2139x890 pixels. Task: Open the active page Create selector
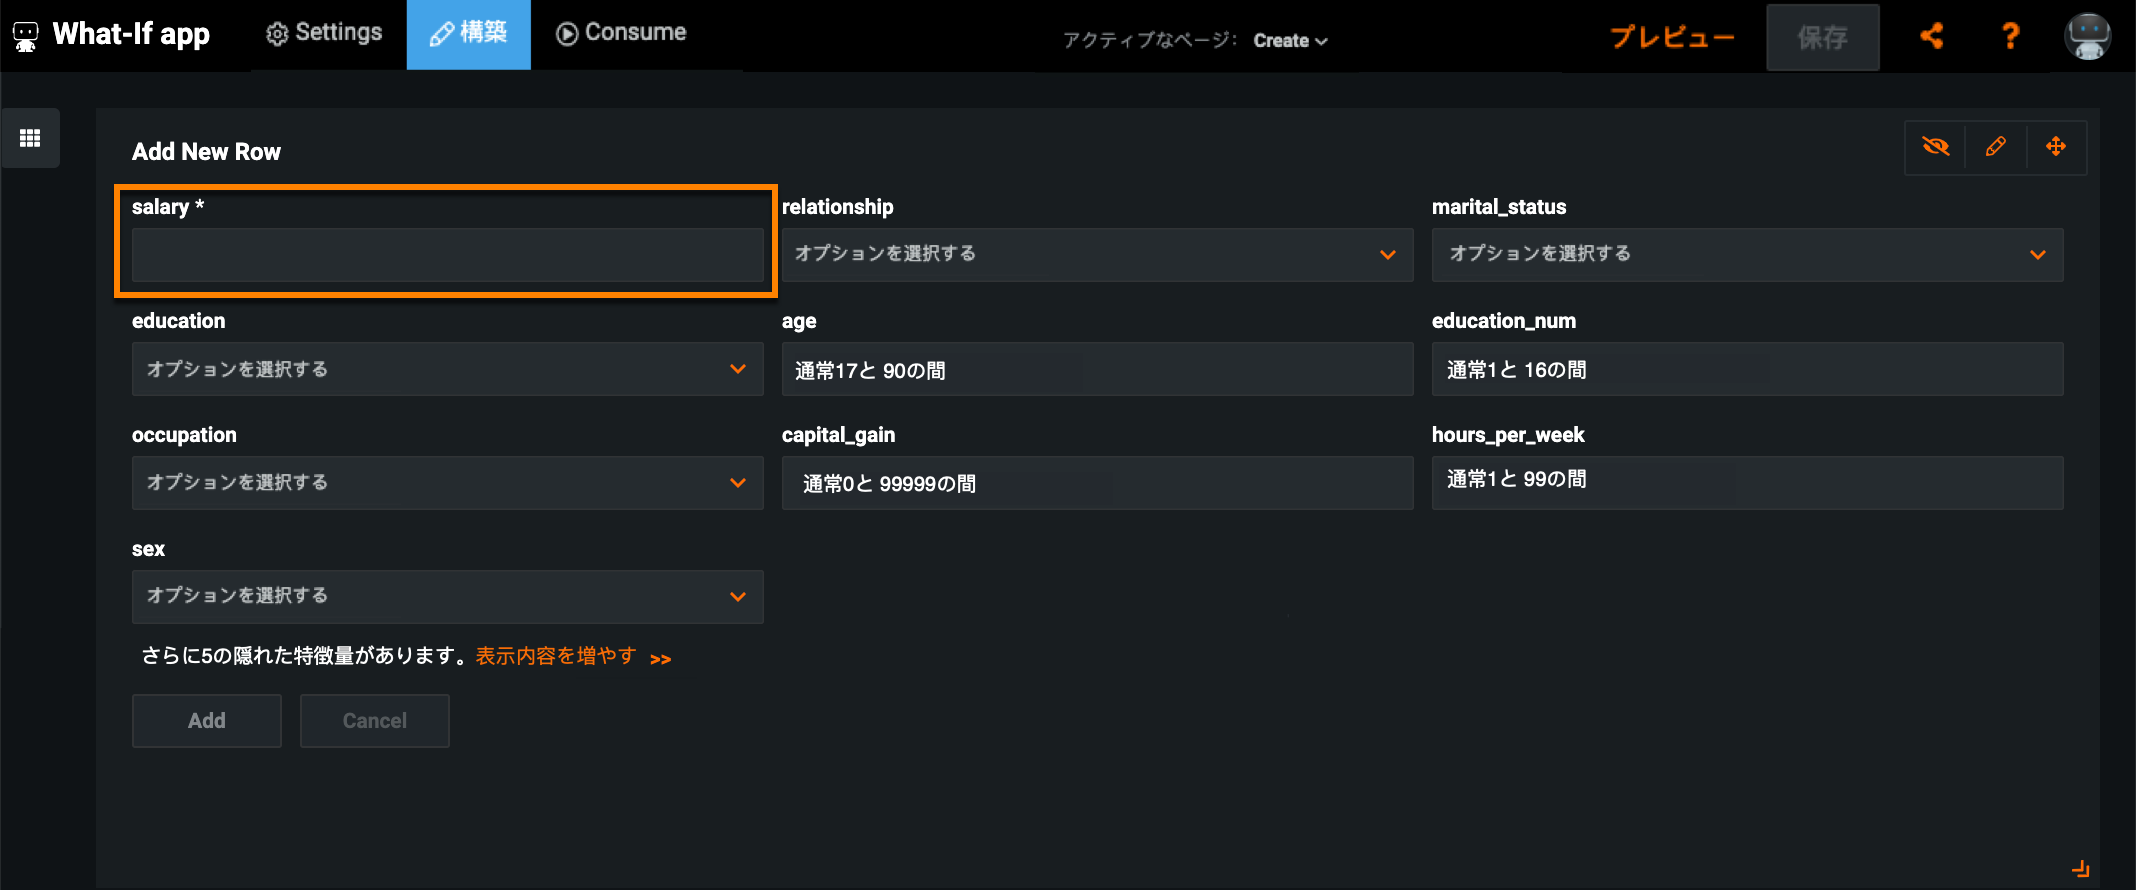pyautogui.click(x=1290, y=41)
